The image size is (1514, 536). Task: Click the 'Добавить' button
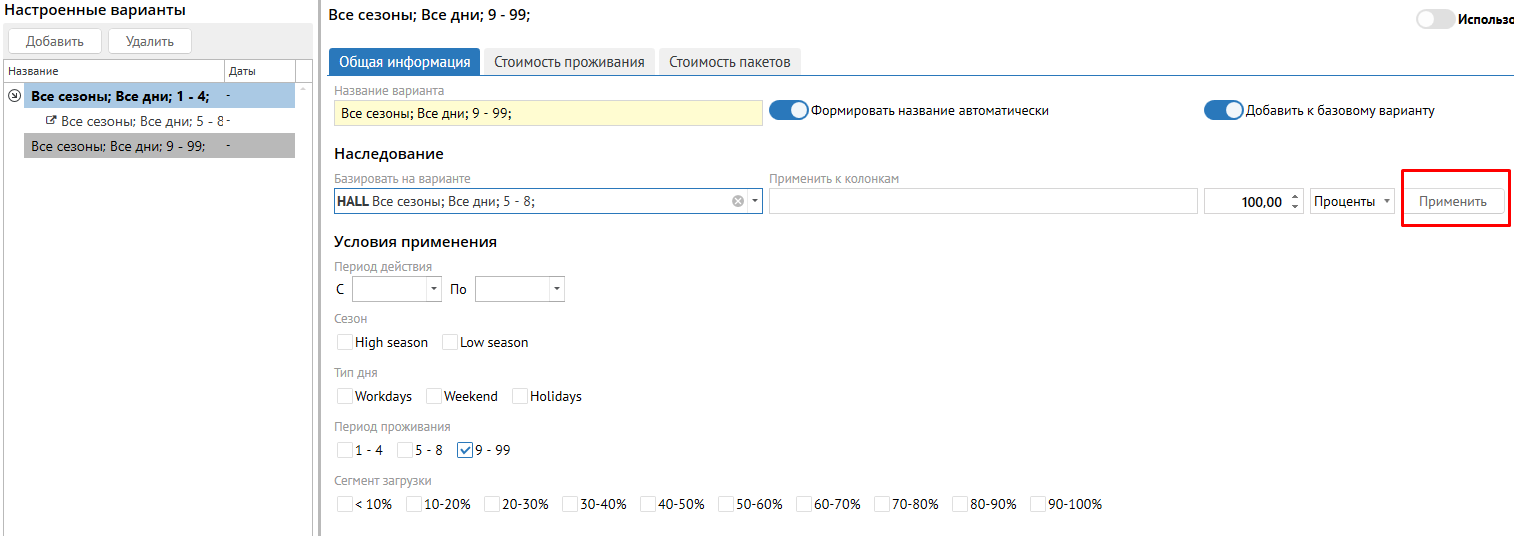(54, 41)
